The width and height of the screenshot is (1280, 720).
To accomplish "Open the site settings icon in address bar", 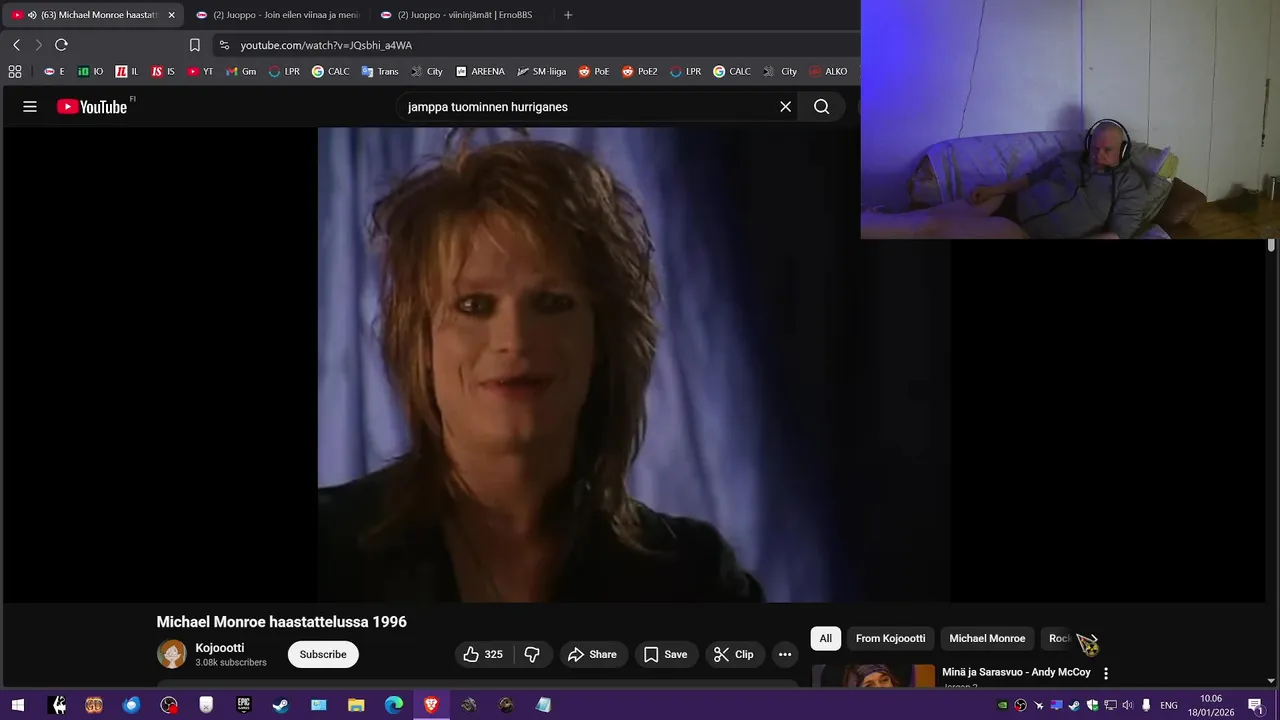I will pyautogui.click(x=224, y=45).
